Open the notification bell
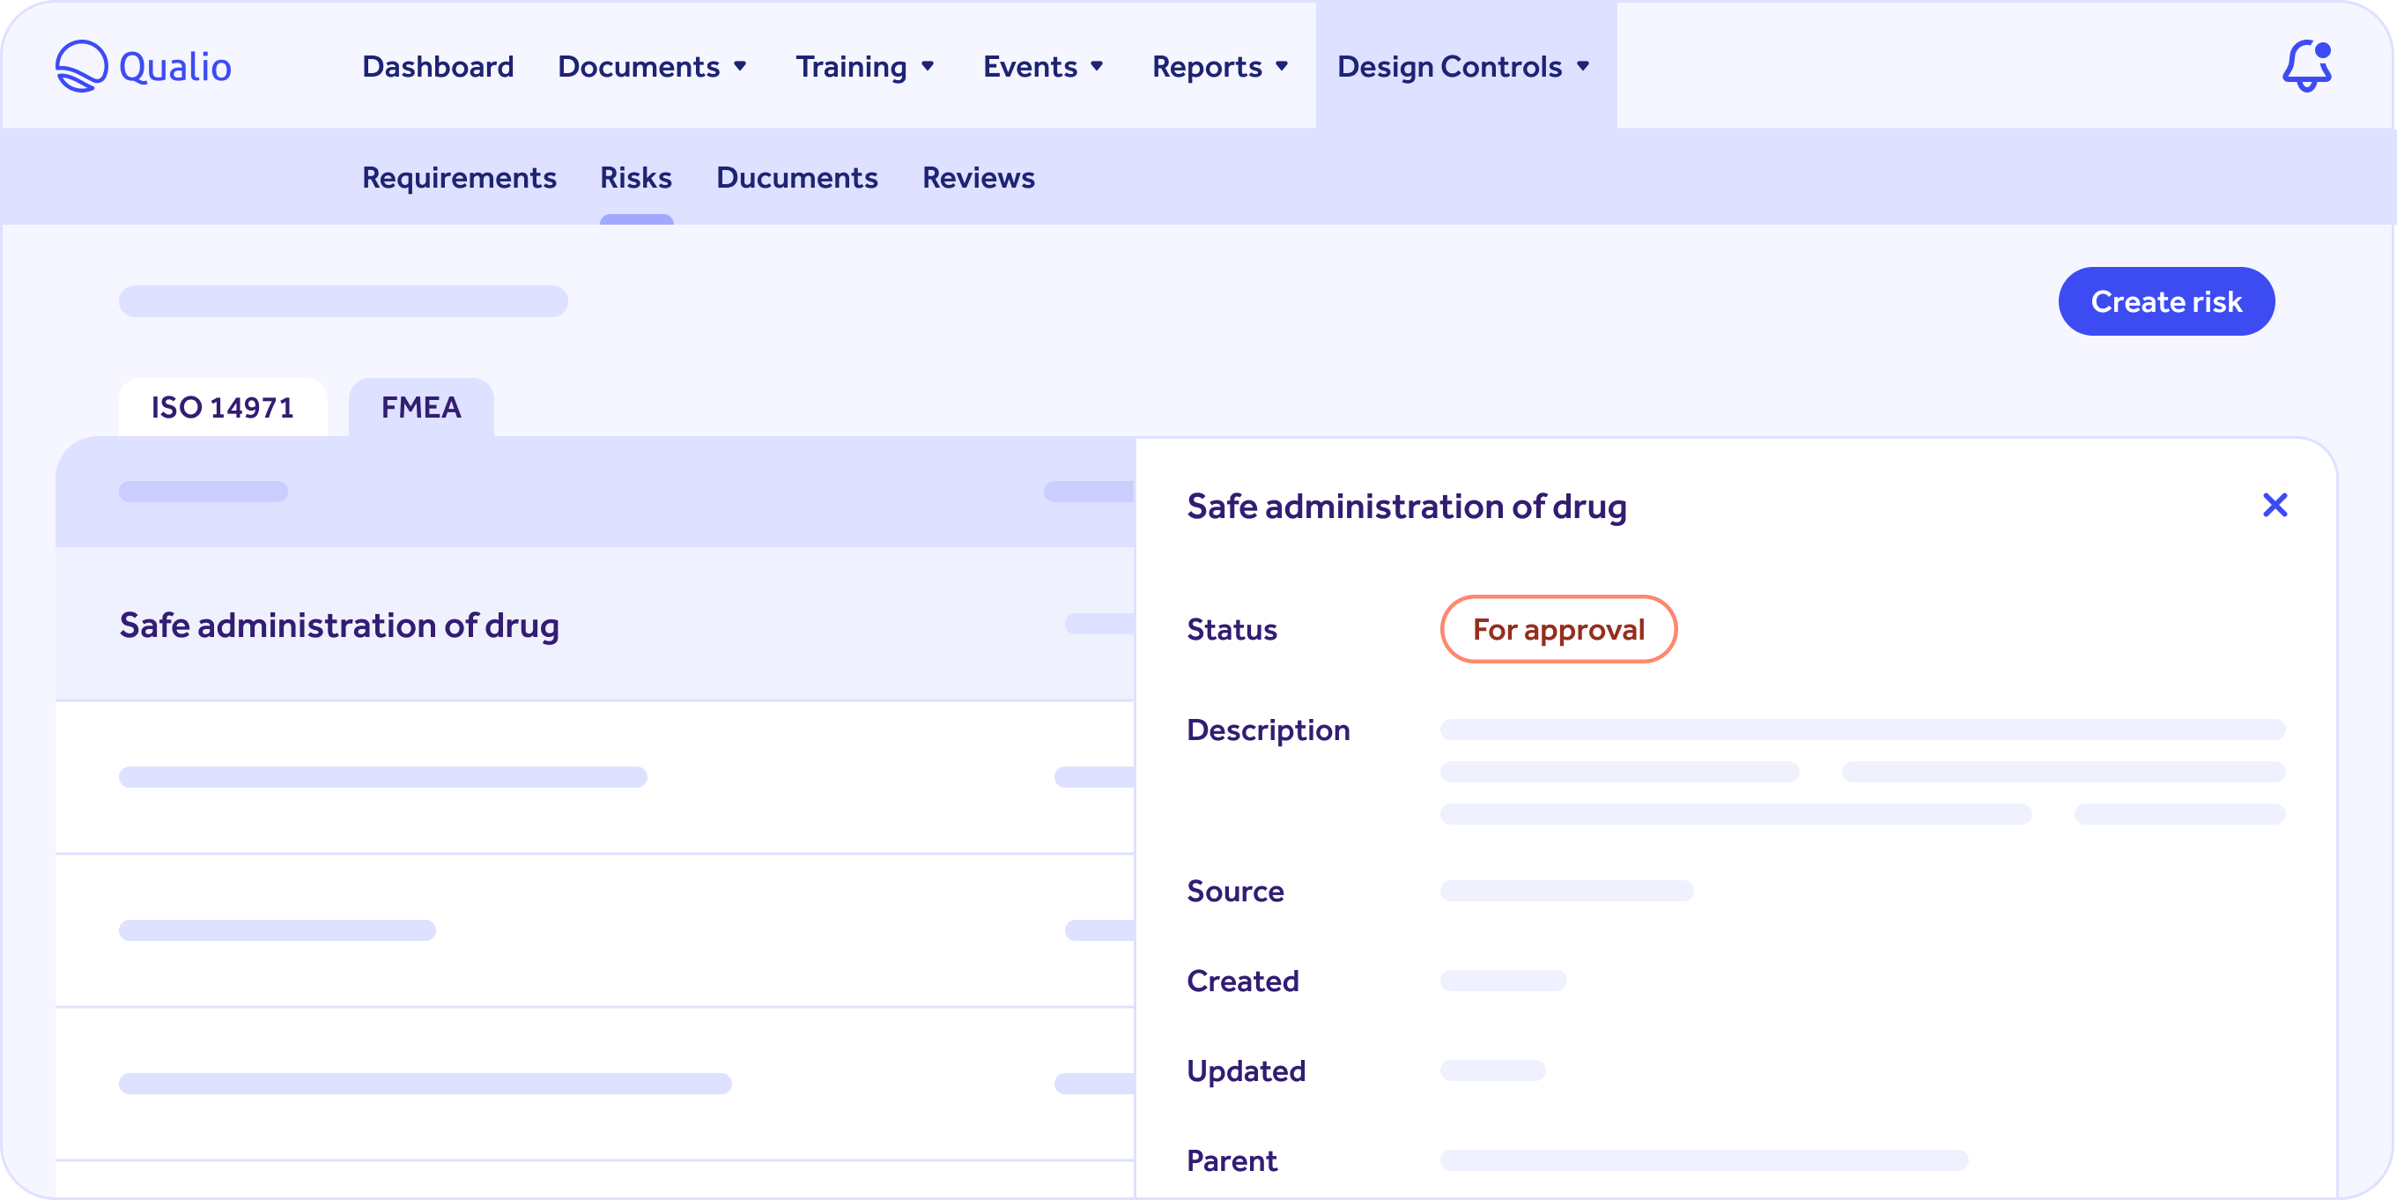Screen dimensions: 2397x1200 pyautogui.click(x=2308, y=67)
